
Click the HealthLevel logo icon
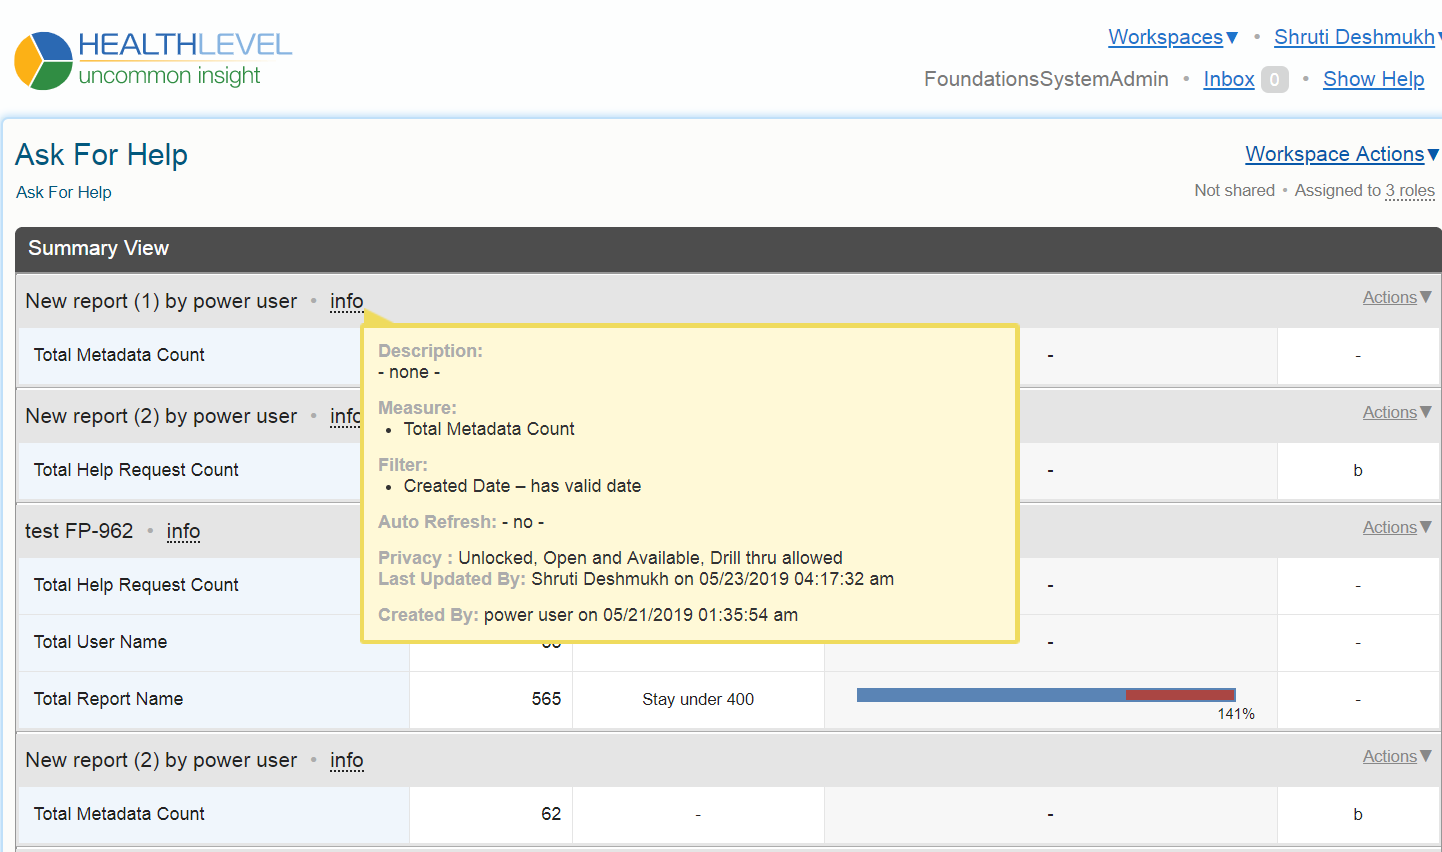tap(43, 61)
